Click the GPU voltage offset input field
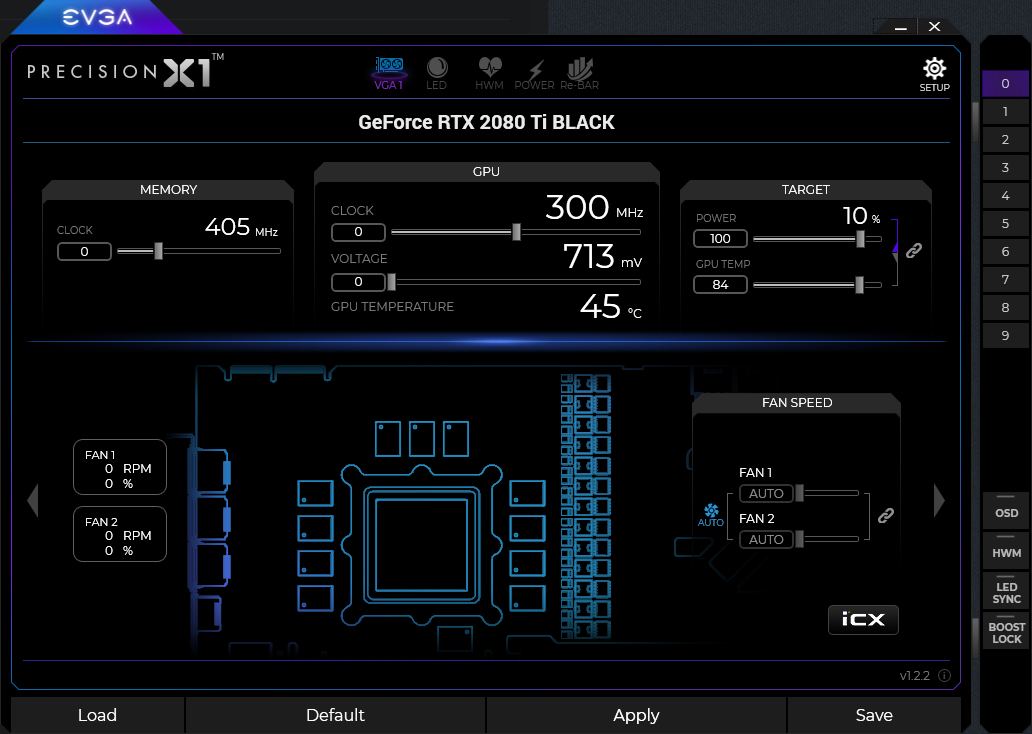The height and width of the screenshot is (734, 1032). tap(359, 282)
